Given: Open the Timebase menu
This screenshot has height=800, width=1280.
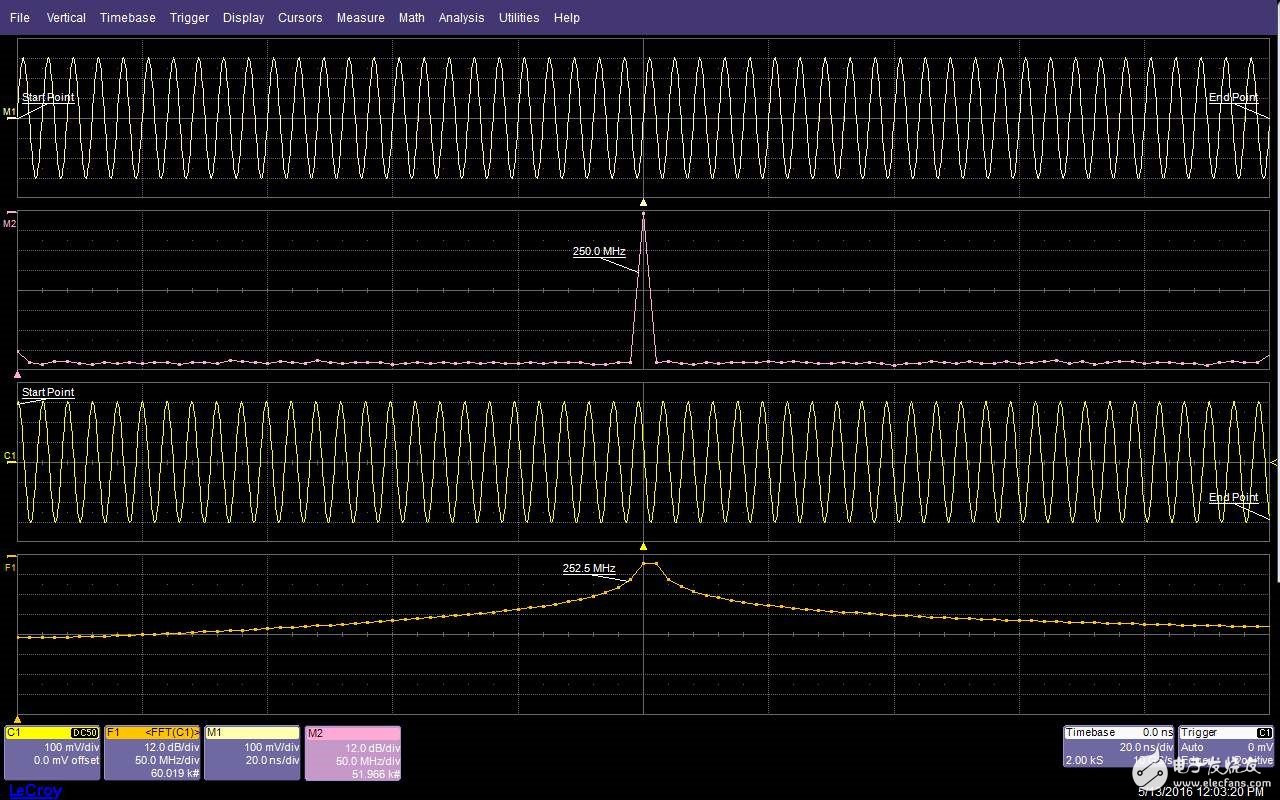Looking at the screenshot, I should click(127, 18).
